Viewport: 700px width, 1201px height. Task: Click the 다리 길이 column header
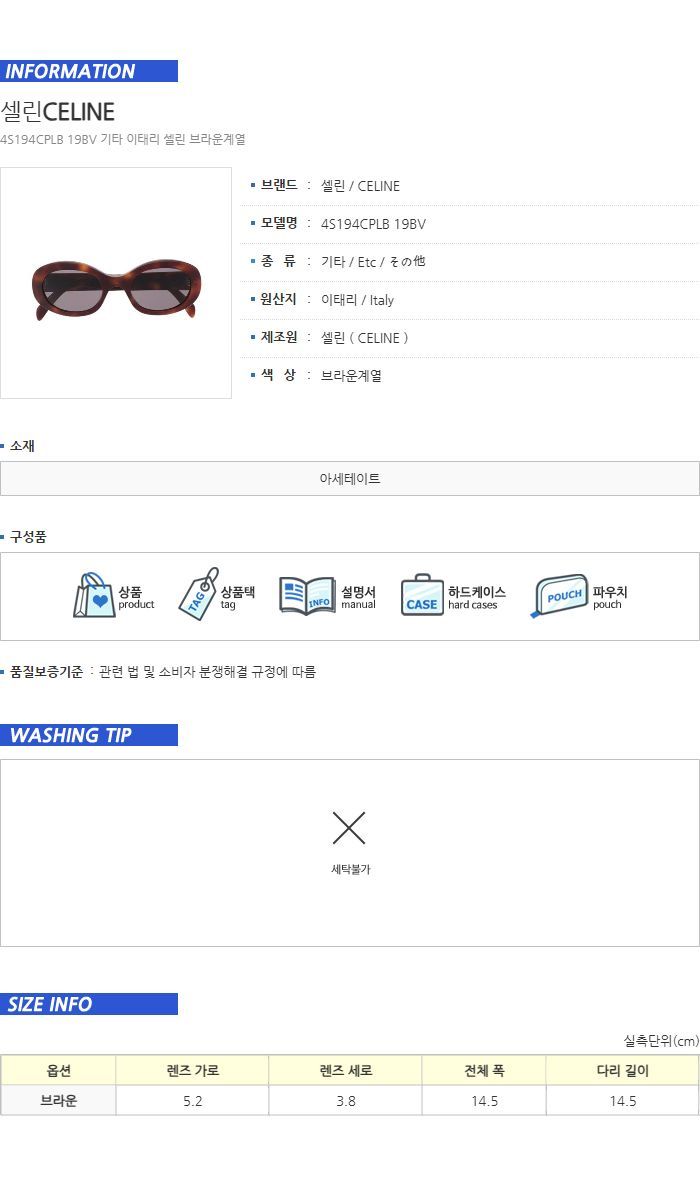(622, 1070)
